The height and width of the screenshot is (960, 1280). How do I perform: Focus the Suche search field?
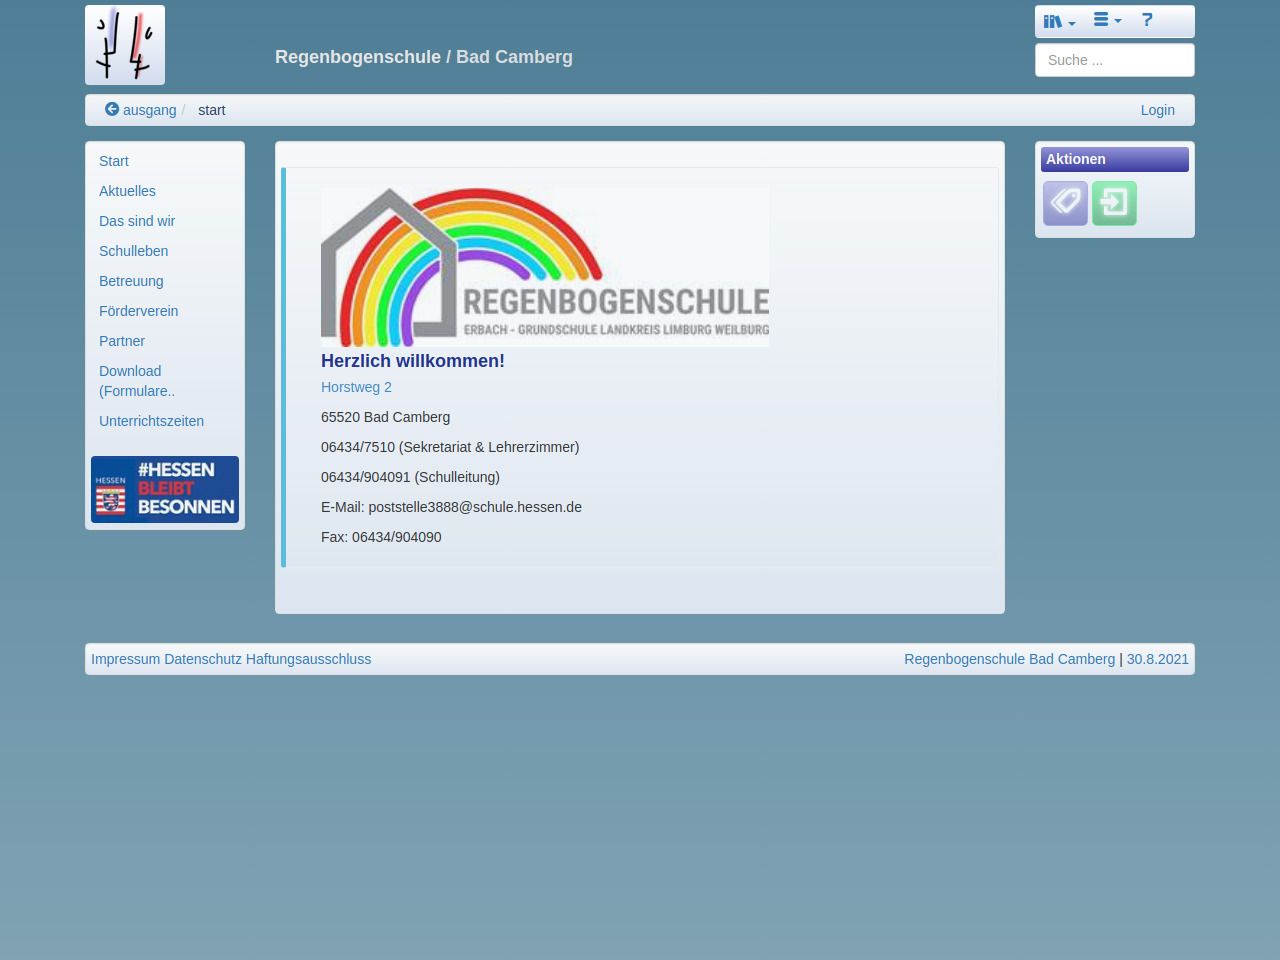pos(1114,60)
